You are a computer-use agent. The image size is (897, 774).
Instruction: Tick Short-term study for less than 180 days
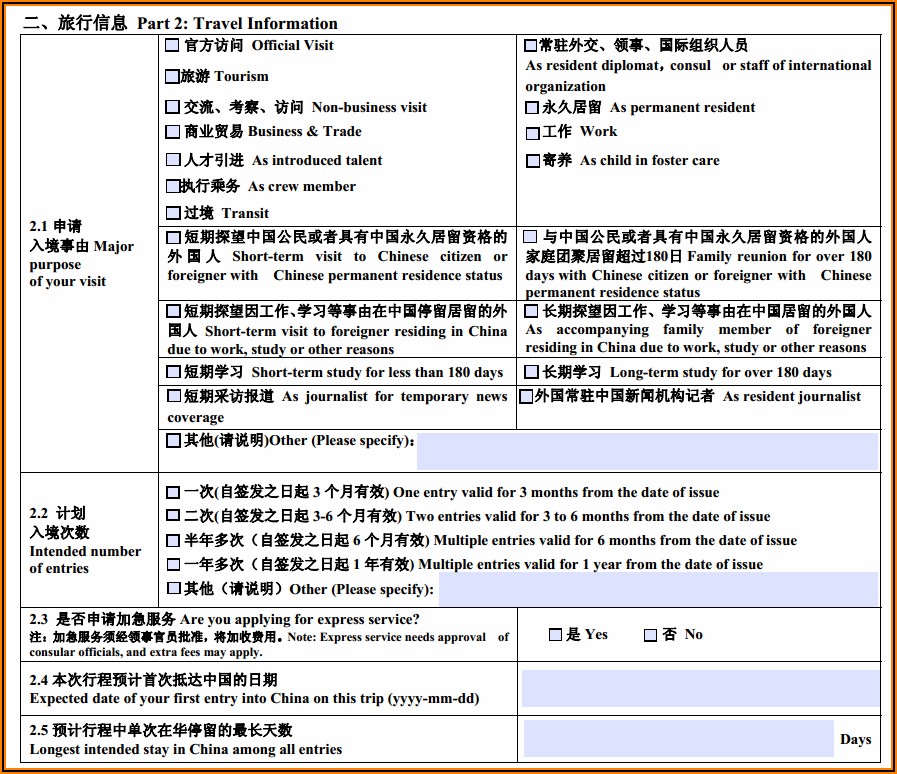(174, 372)
